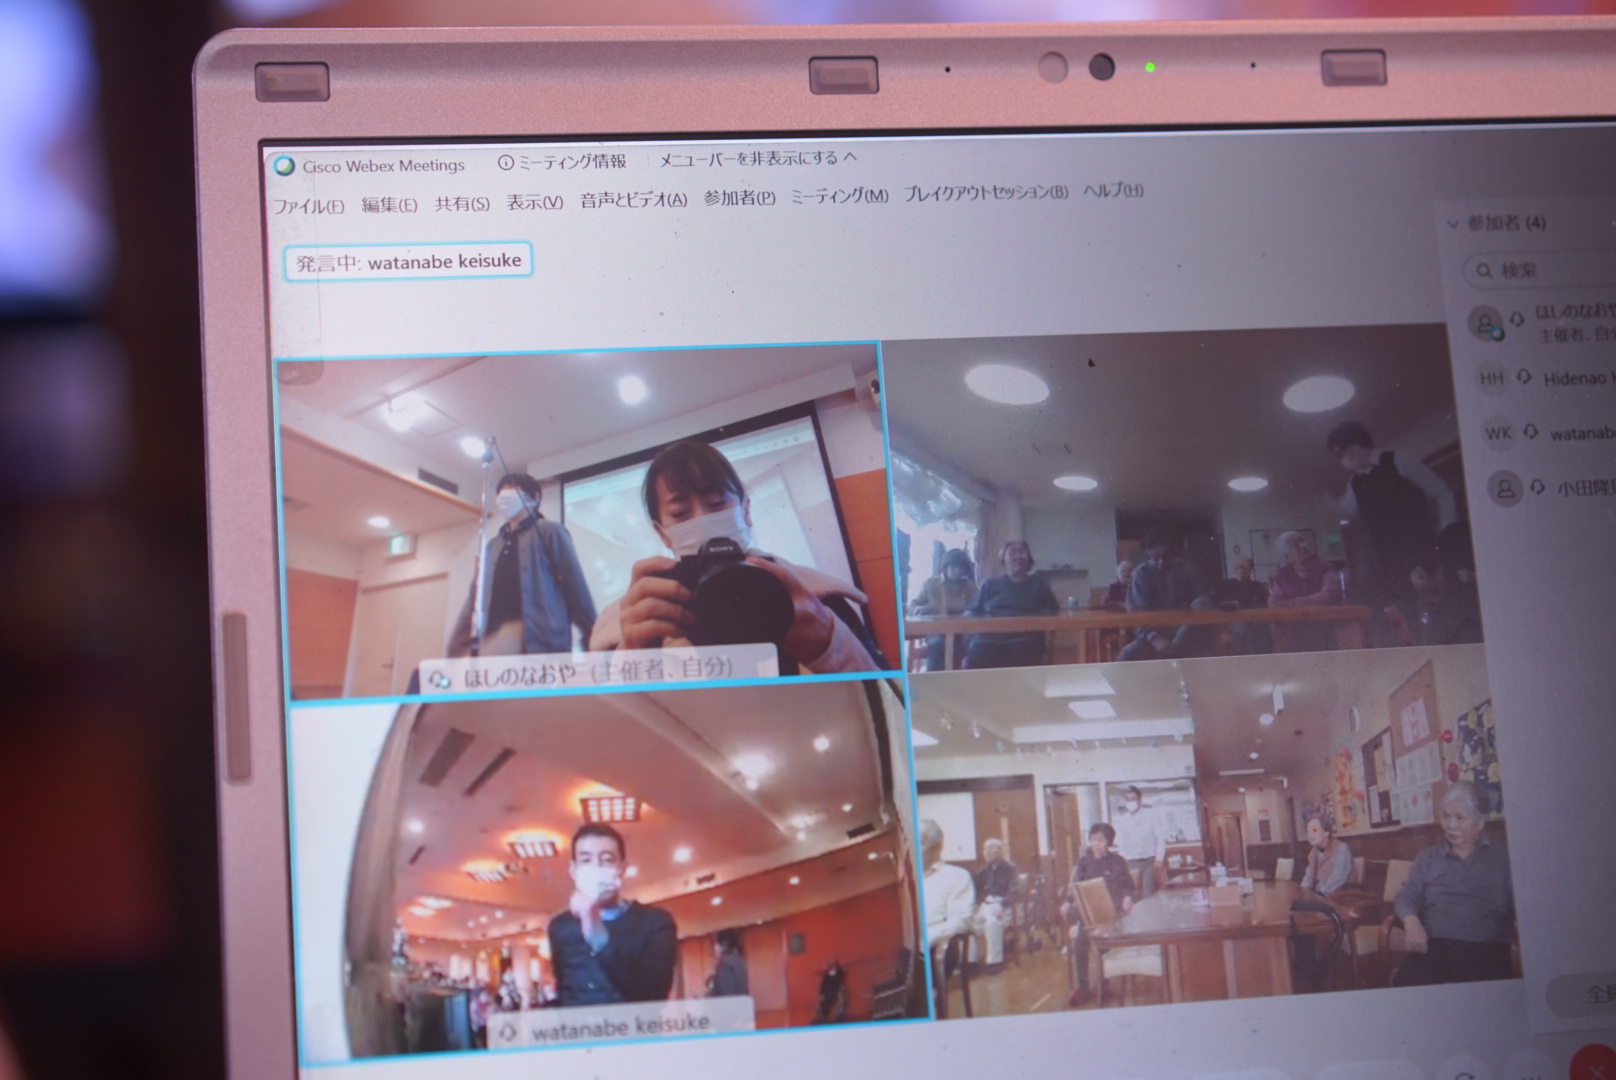Viewport: 1616px width, 1080px height.
Task: Open the ブレイクアウトセッション(B) menu
Action: pyautogui.click(x=985, y=193)
